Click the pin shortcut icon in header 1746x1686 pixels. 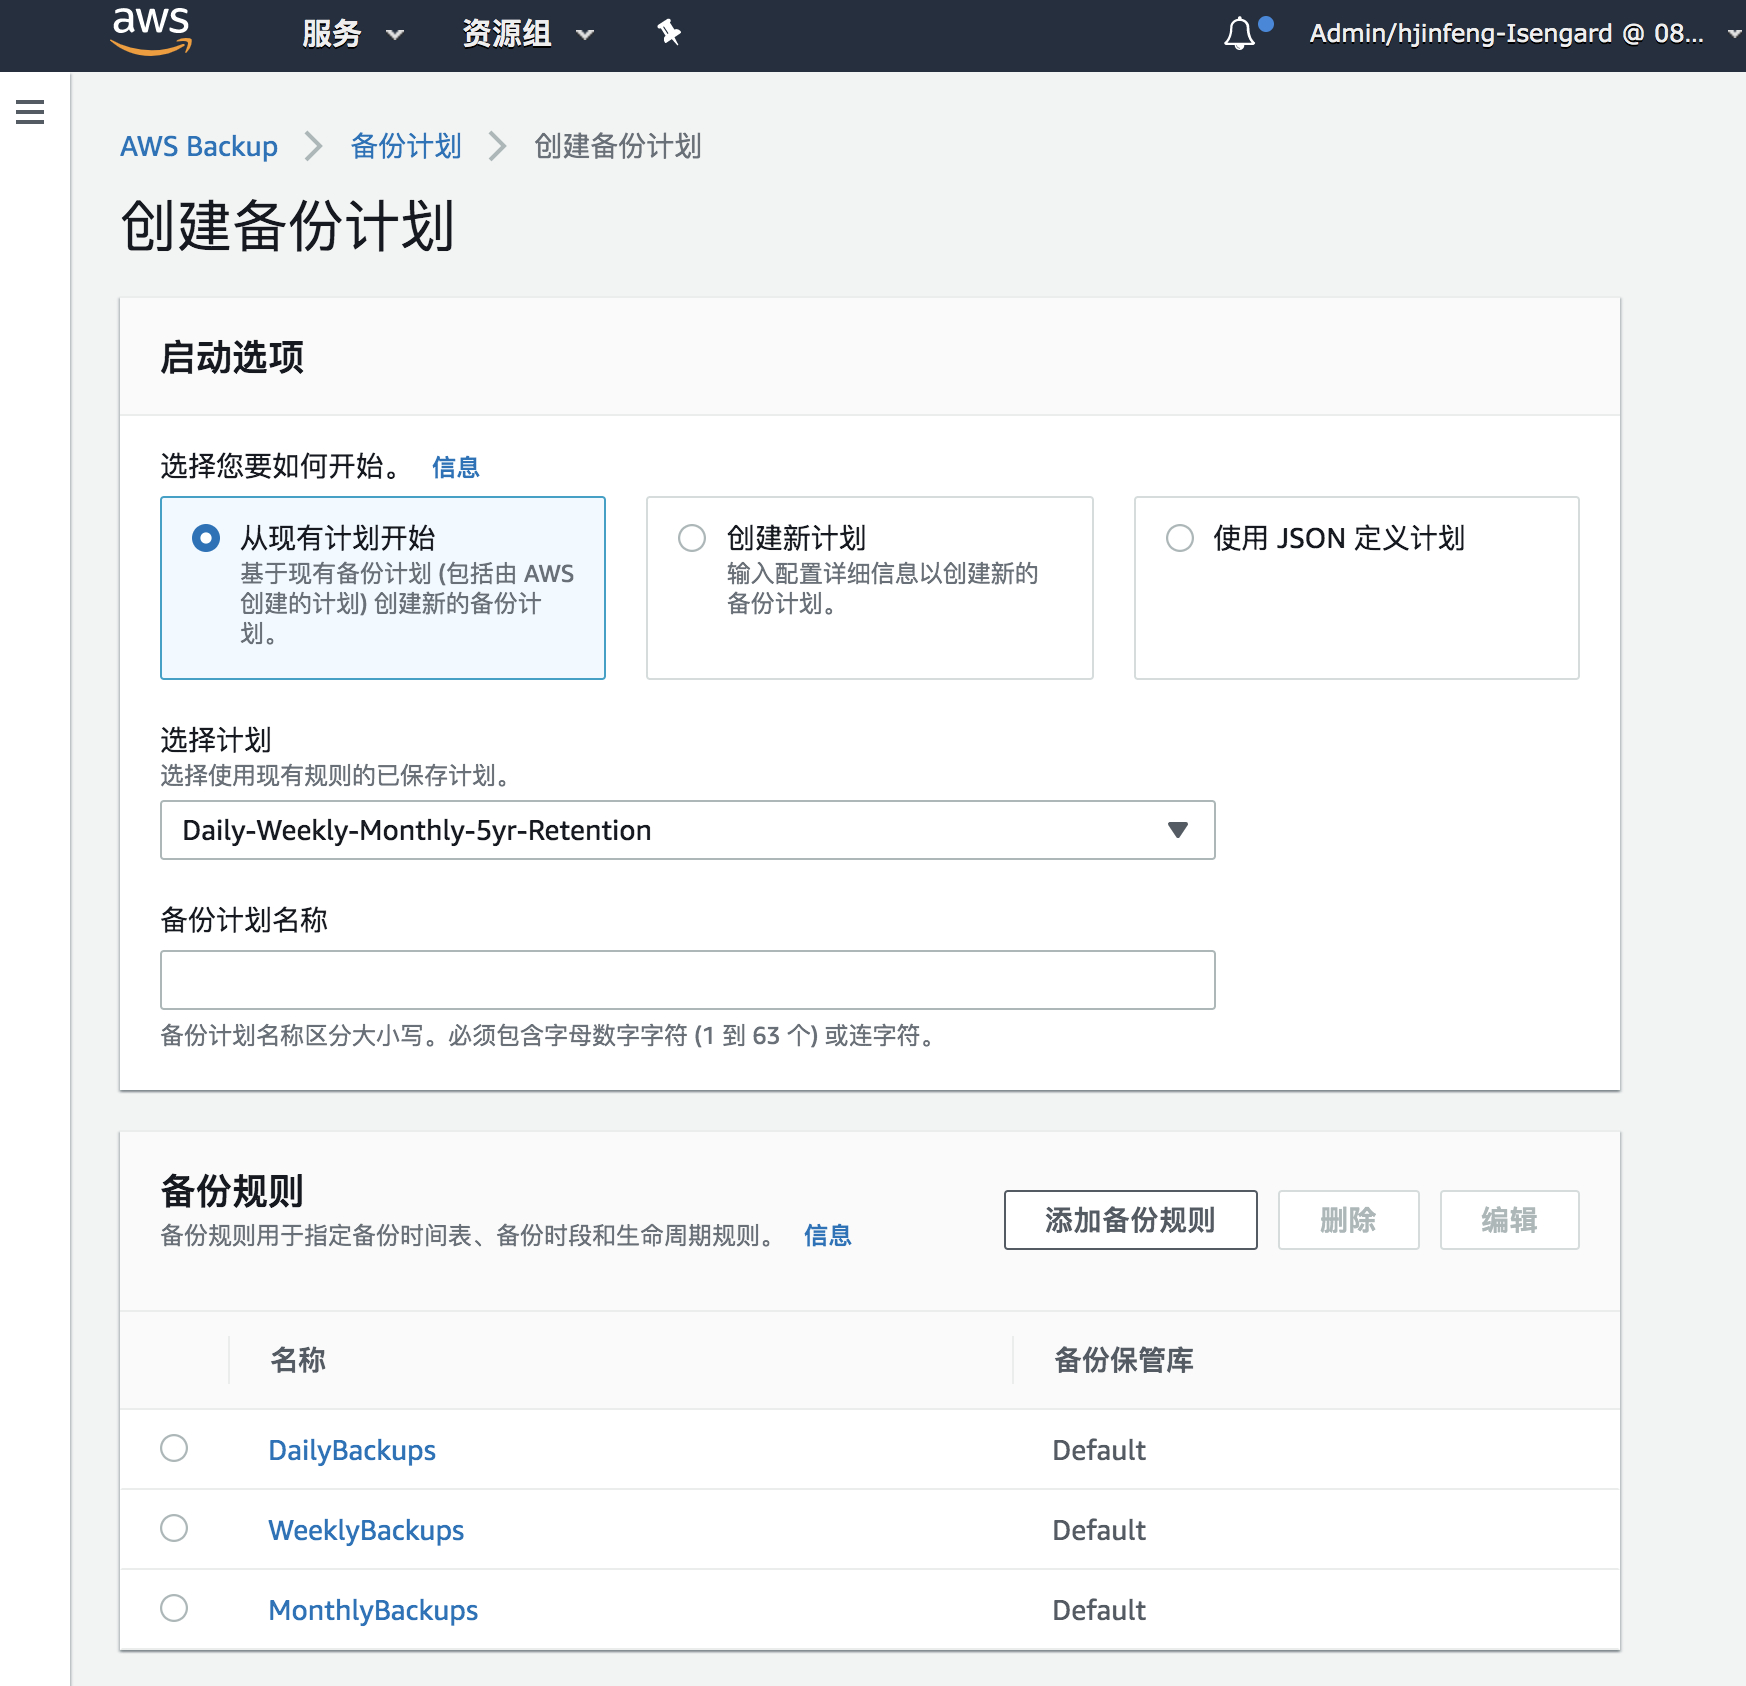[669, 33]
